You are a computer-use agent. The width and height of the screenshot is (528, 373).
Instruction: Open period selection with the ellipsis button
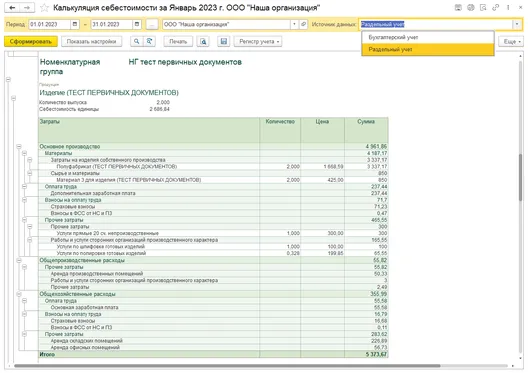pos(152,24)
